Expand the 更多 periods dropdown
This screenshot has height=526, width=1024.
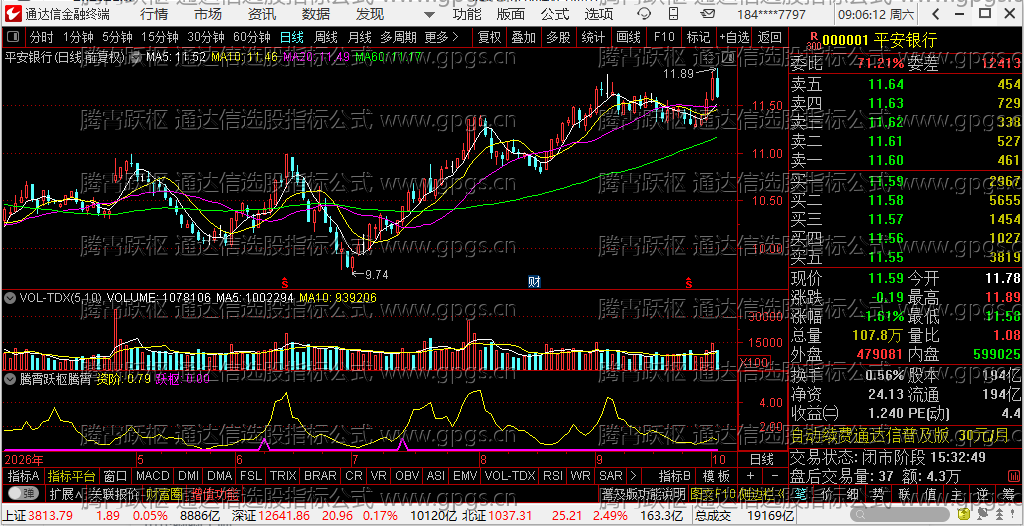pos(441,37)
